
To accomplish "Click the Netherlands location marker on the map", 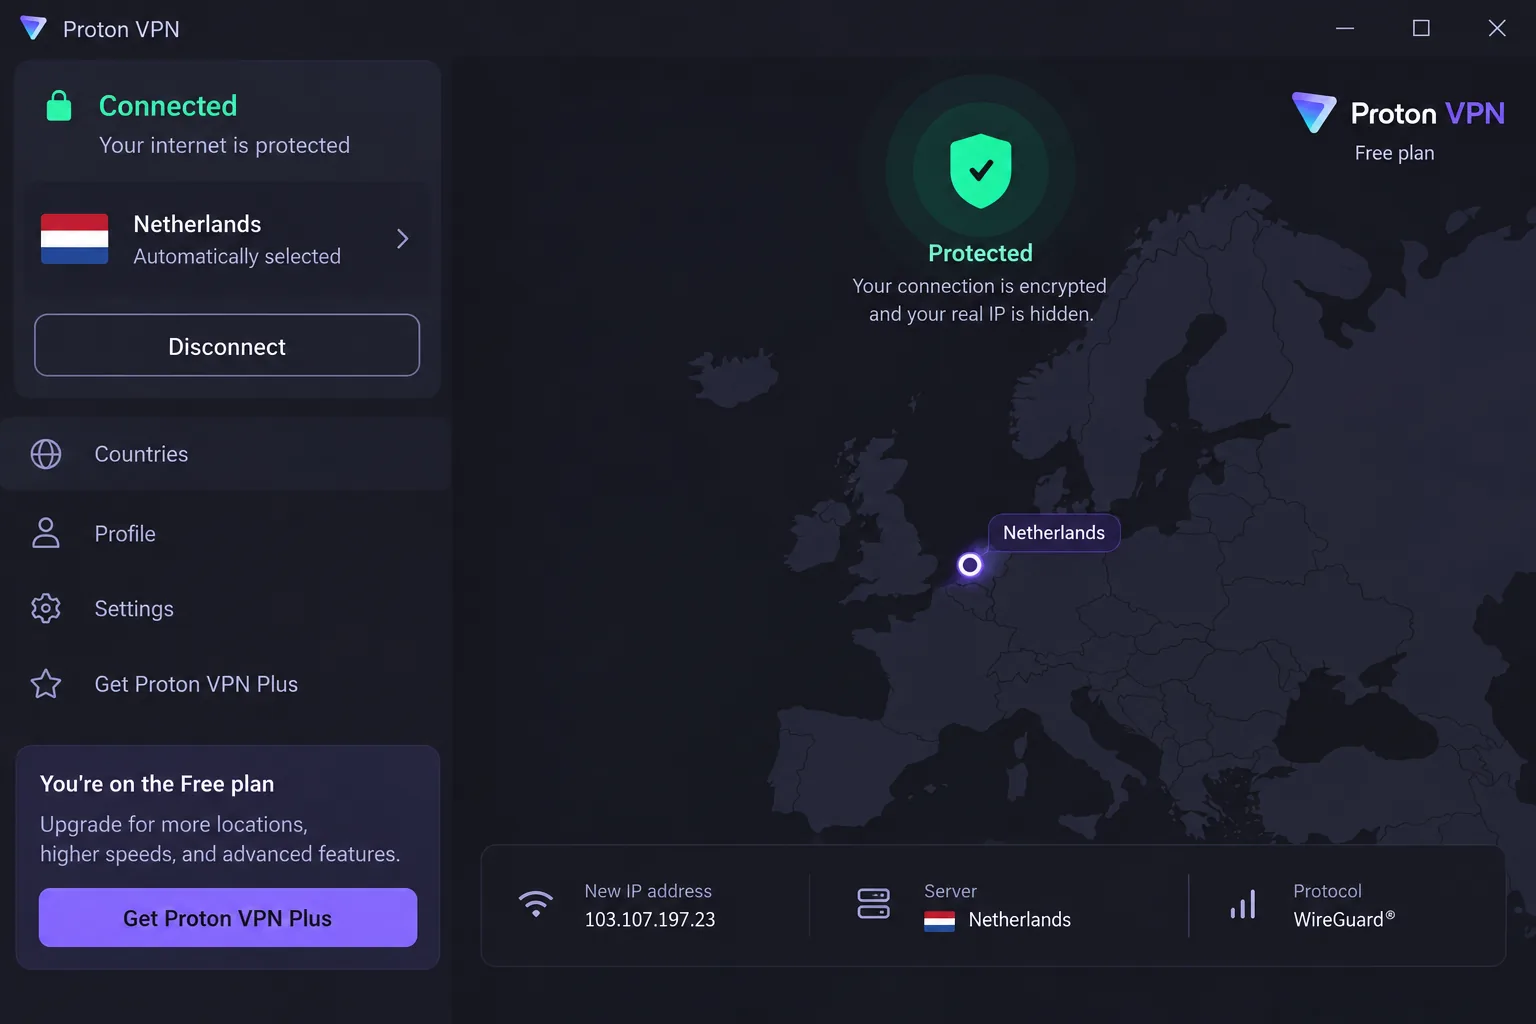I will point(970,565).
